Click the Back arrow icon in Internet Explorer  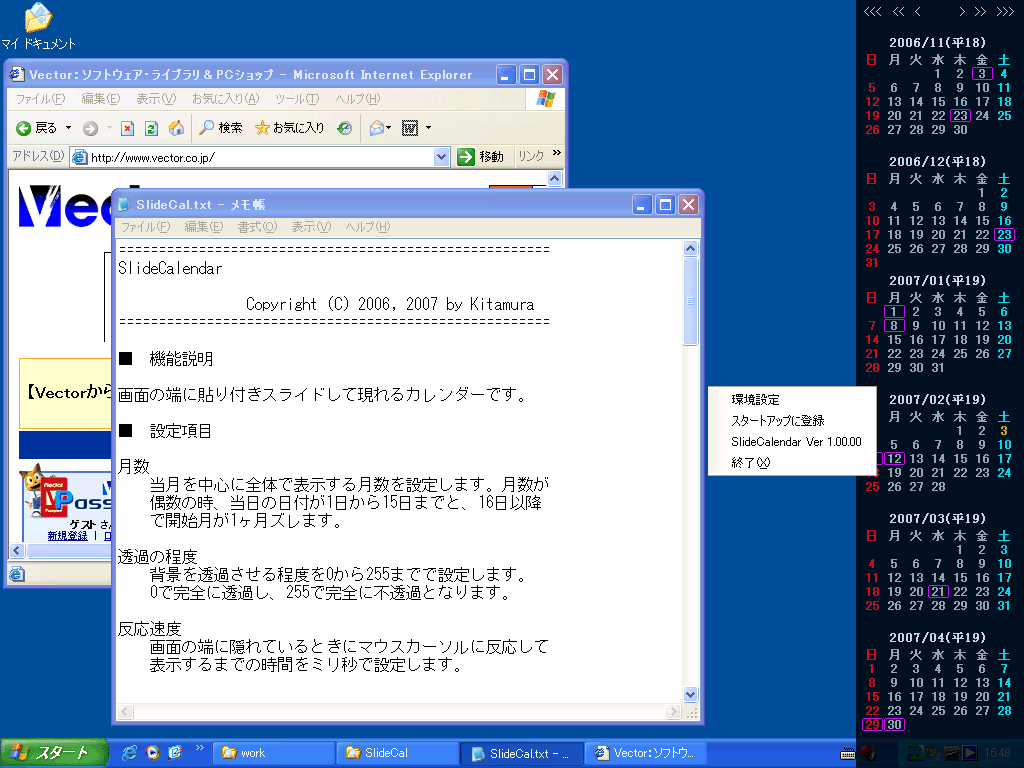[x=24, y=128]
